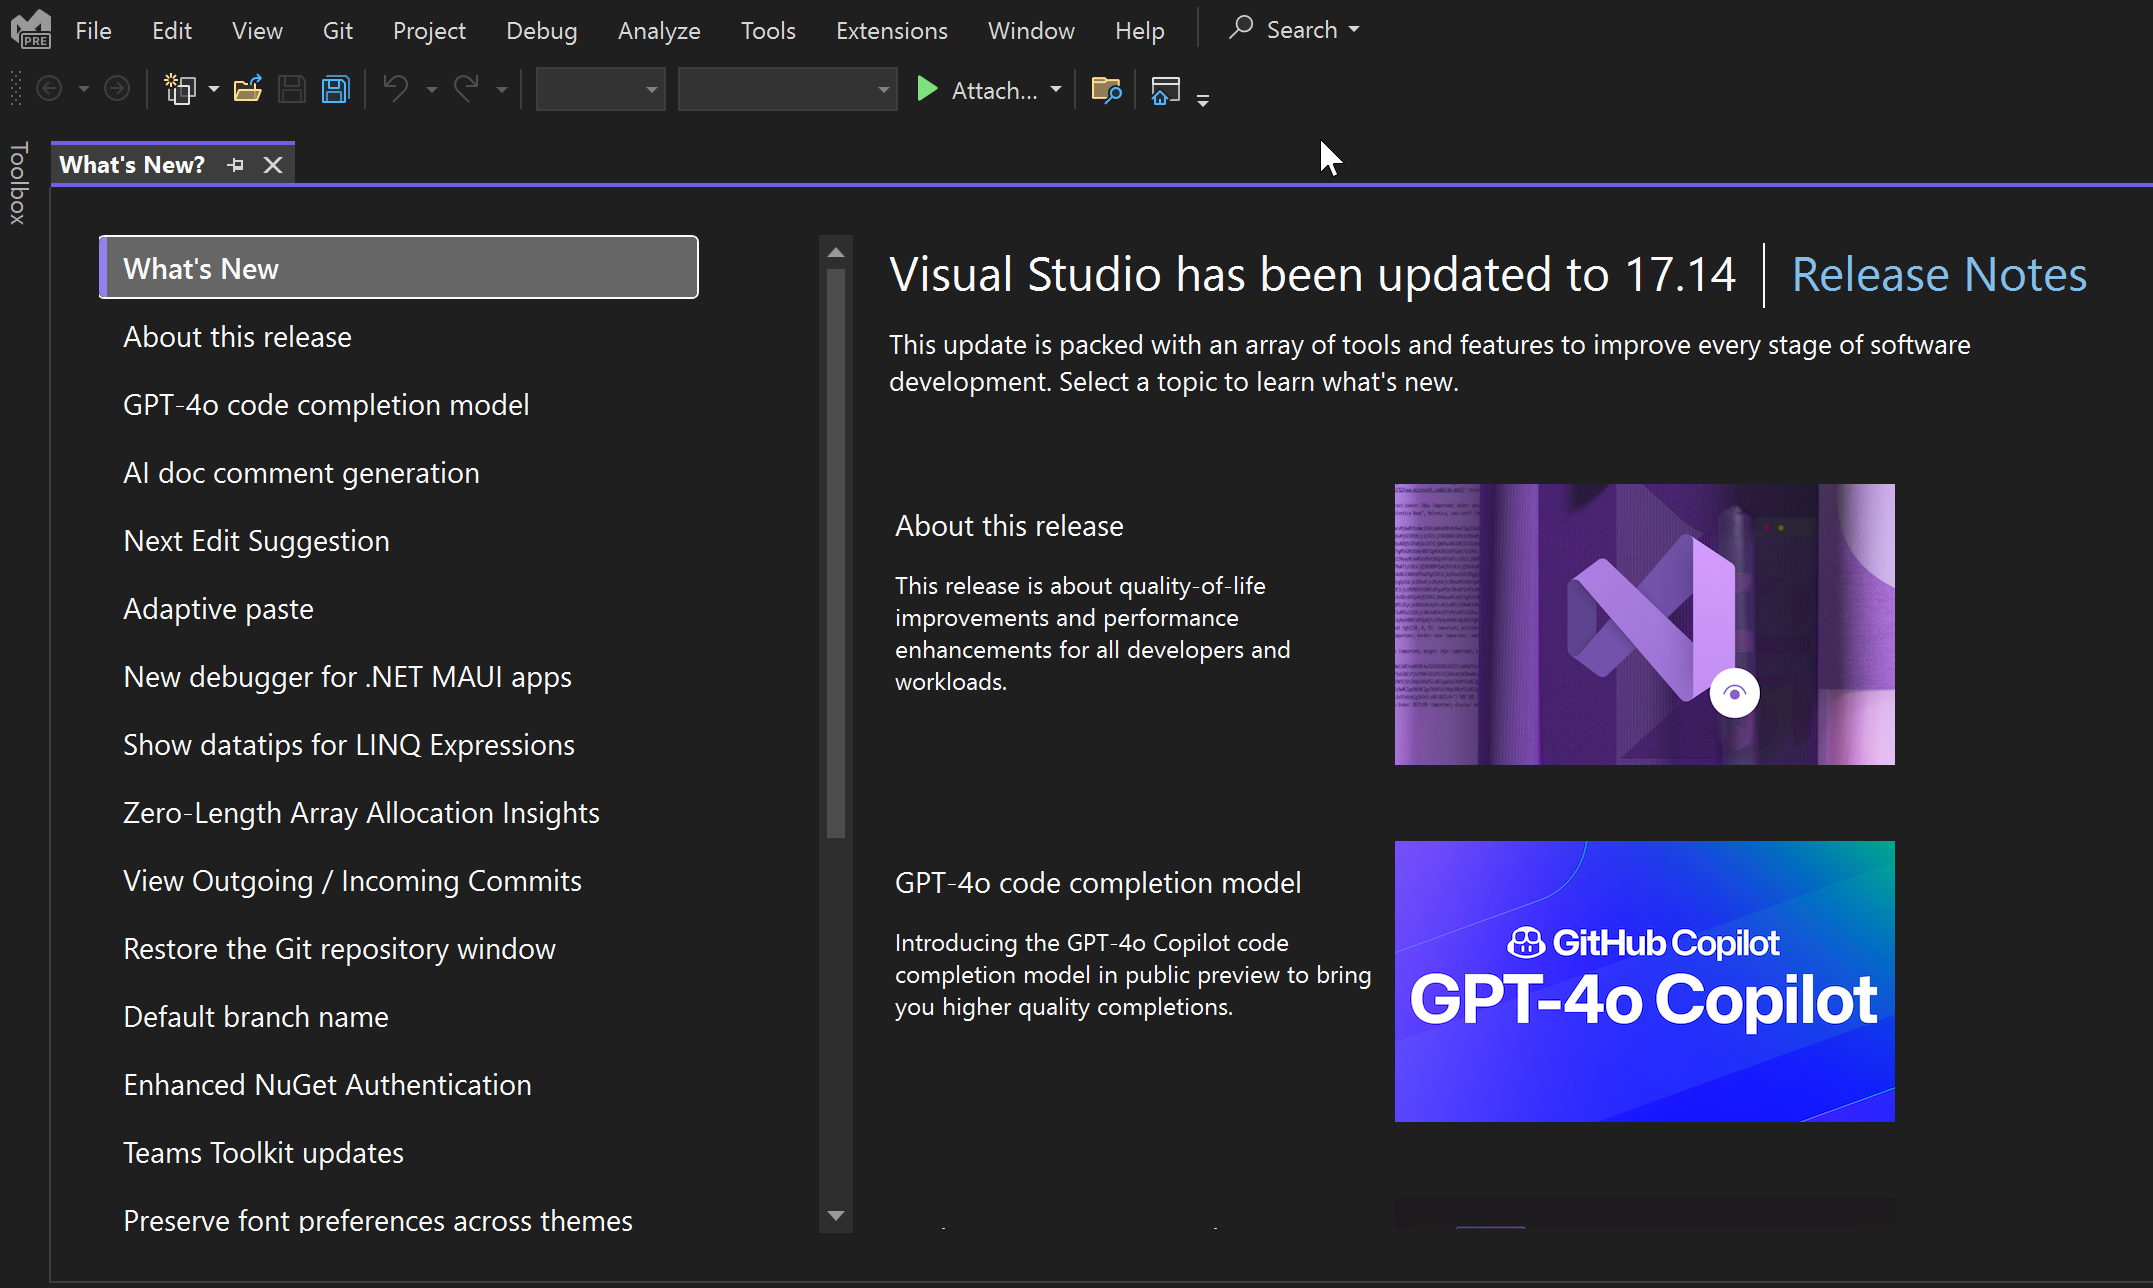
Task: Open the Solution Configurations combo box
Action: pyautogui.click(x=600, y=89)
